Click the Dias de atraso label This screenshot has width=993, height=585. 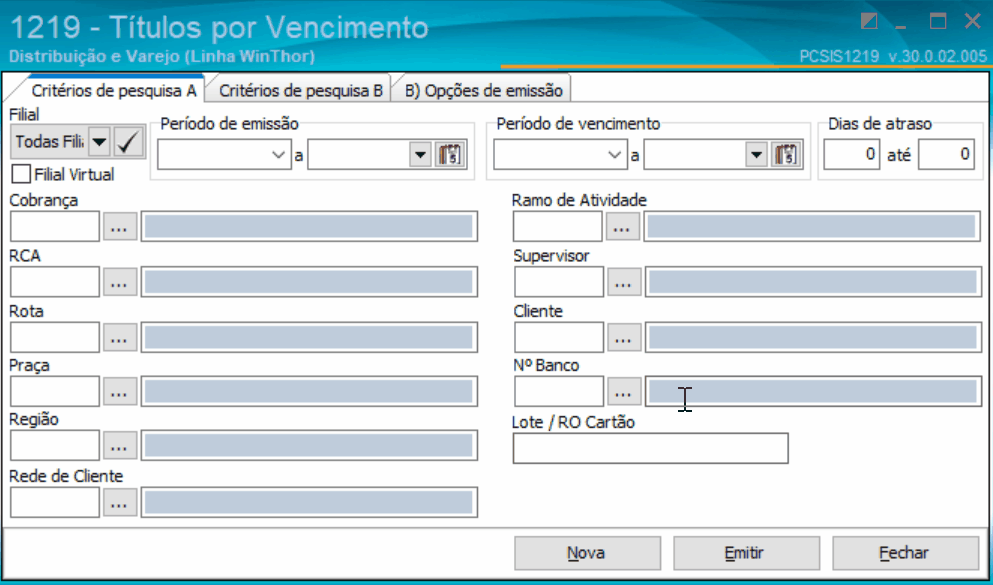tap(880, 124)
